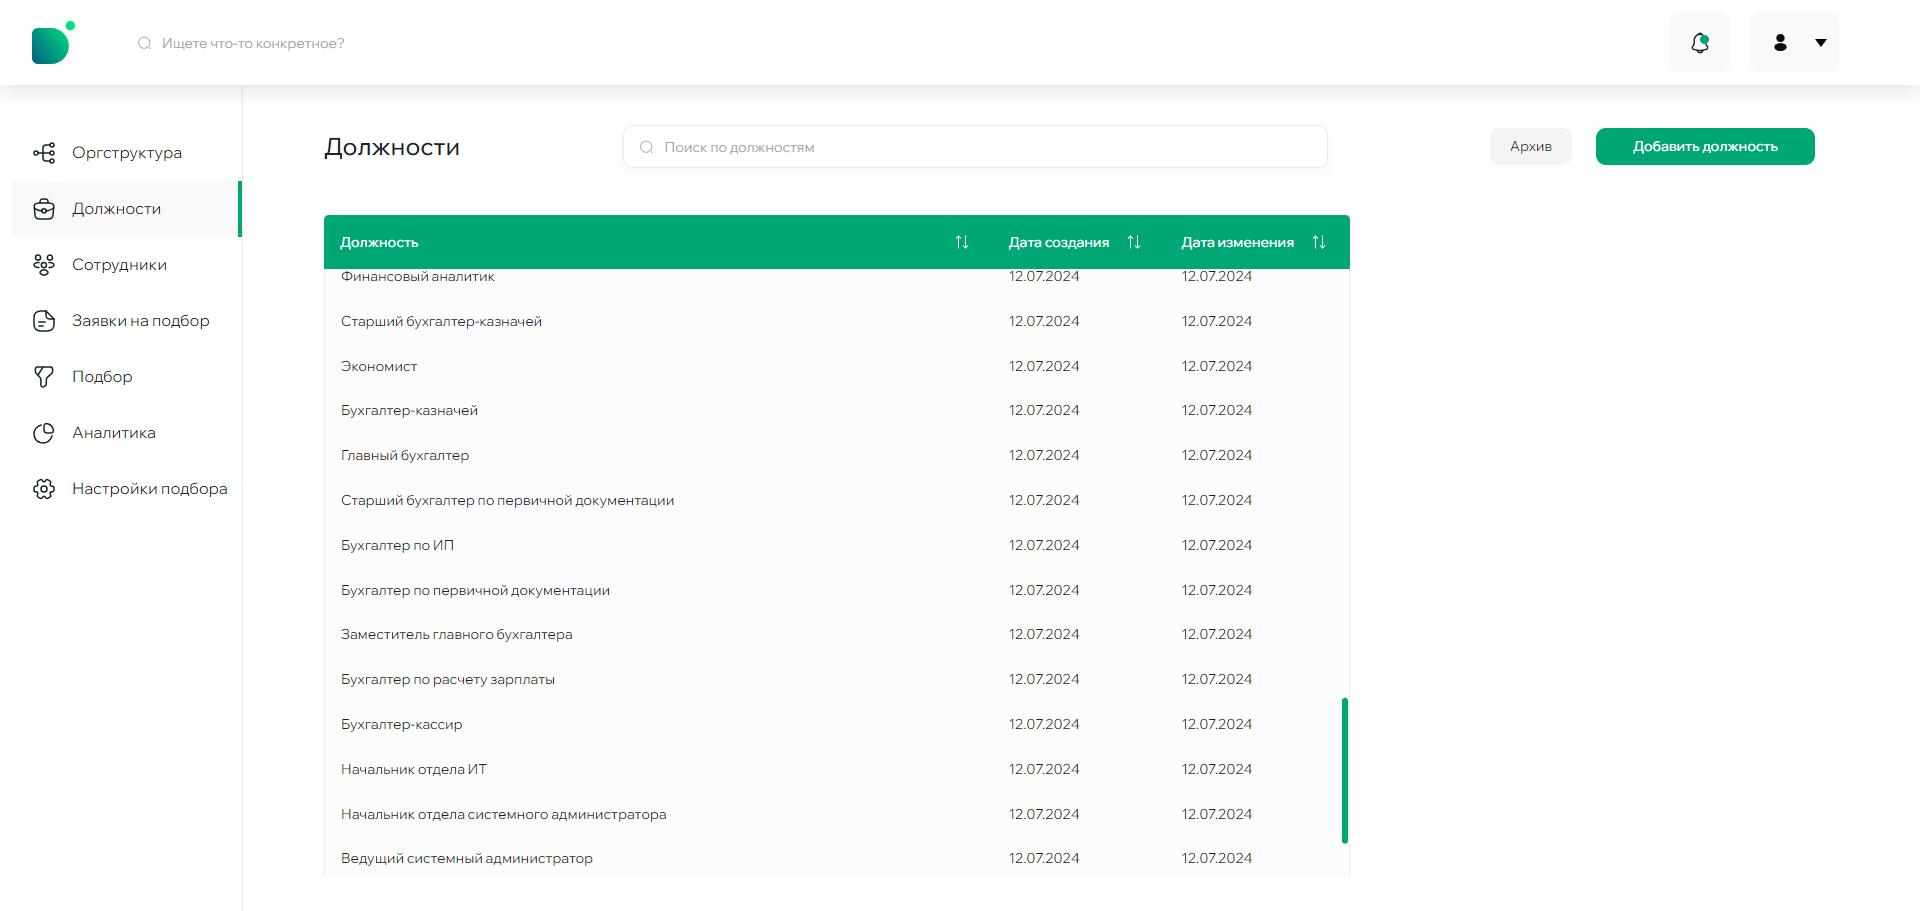Click modification date of Главный бухгалтер row
This screenshot has height=911, width=1920.
(1217, 455)
